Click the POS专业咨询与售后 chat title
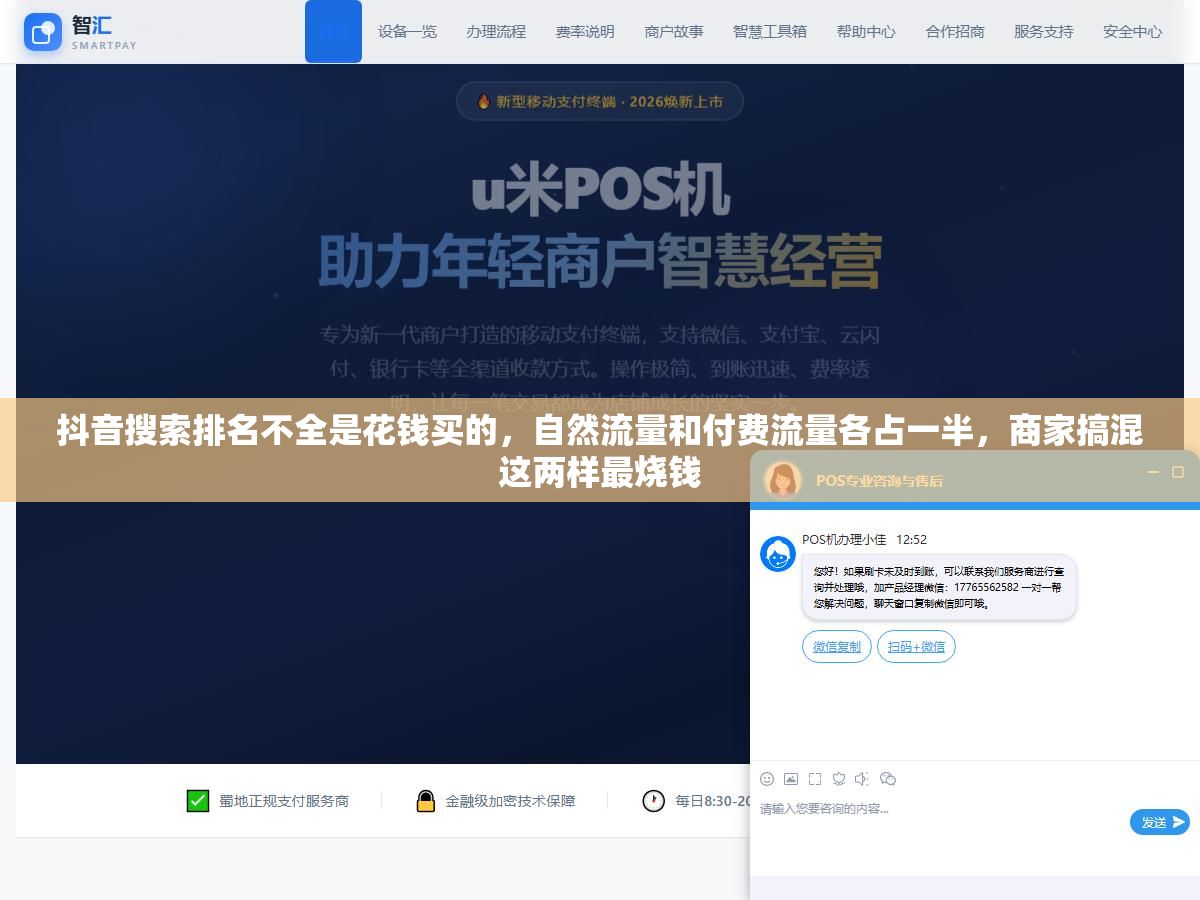 [879, 481]
